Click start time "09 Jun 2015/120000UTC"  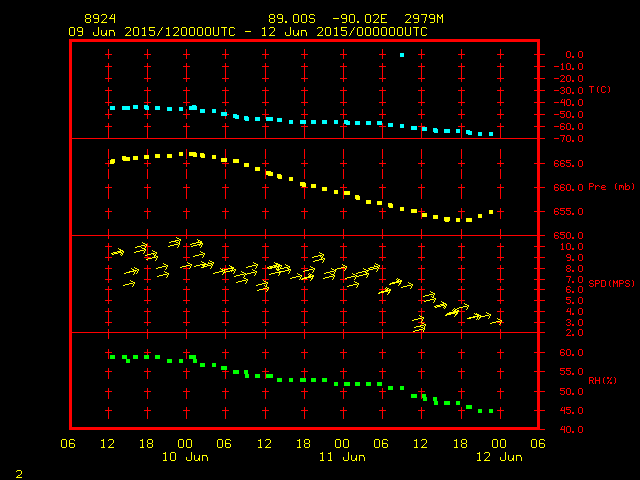coord(152,32)
